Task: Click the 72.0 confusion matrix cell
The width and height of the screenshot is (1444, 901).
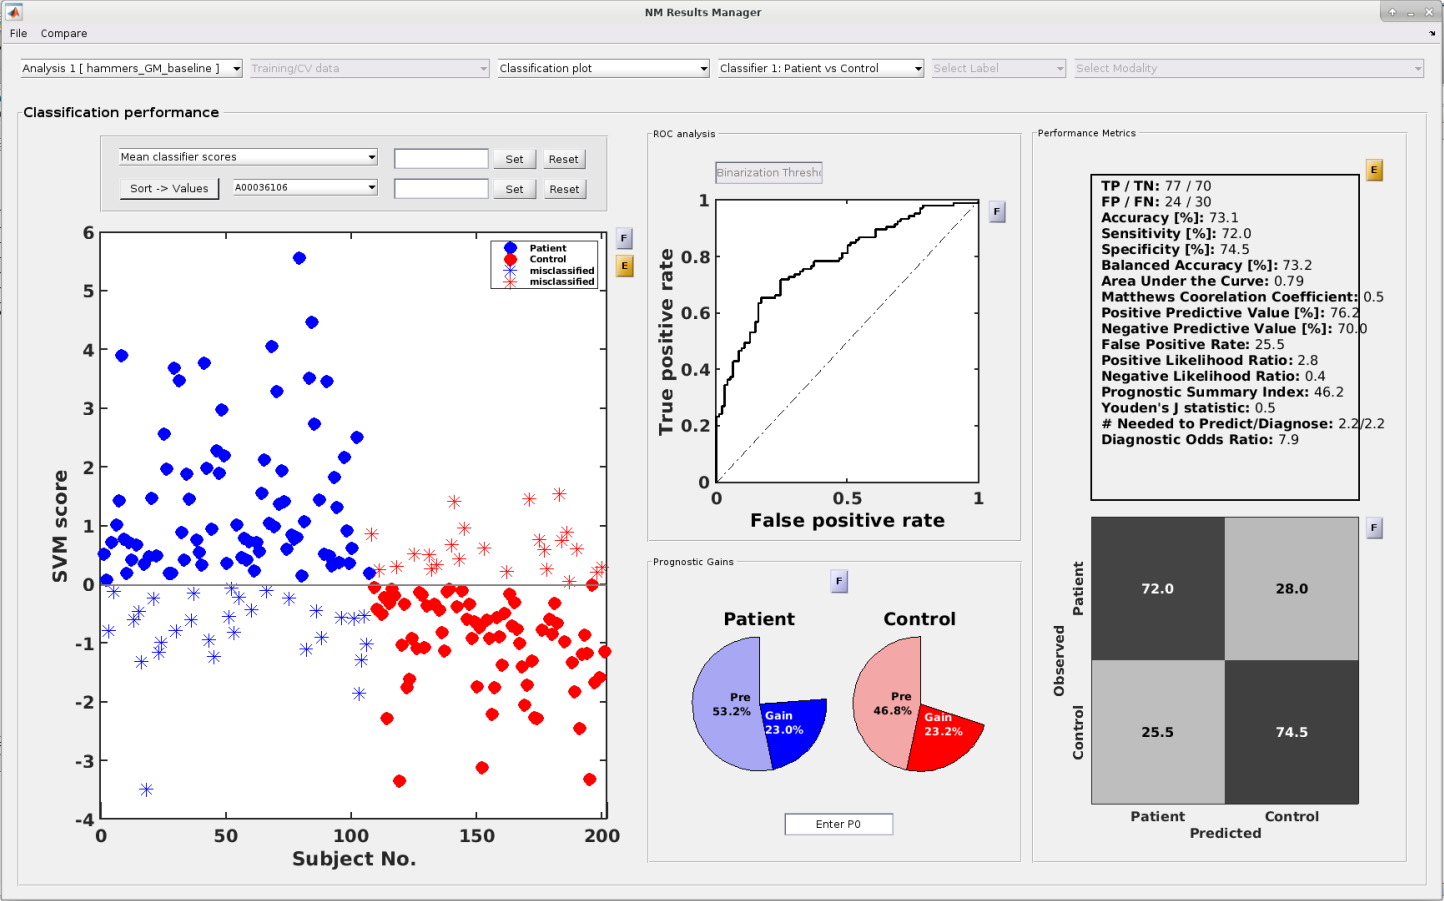Action: point(1158,589)
